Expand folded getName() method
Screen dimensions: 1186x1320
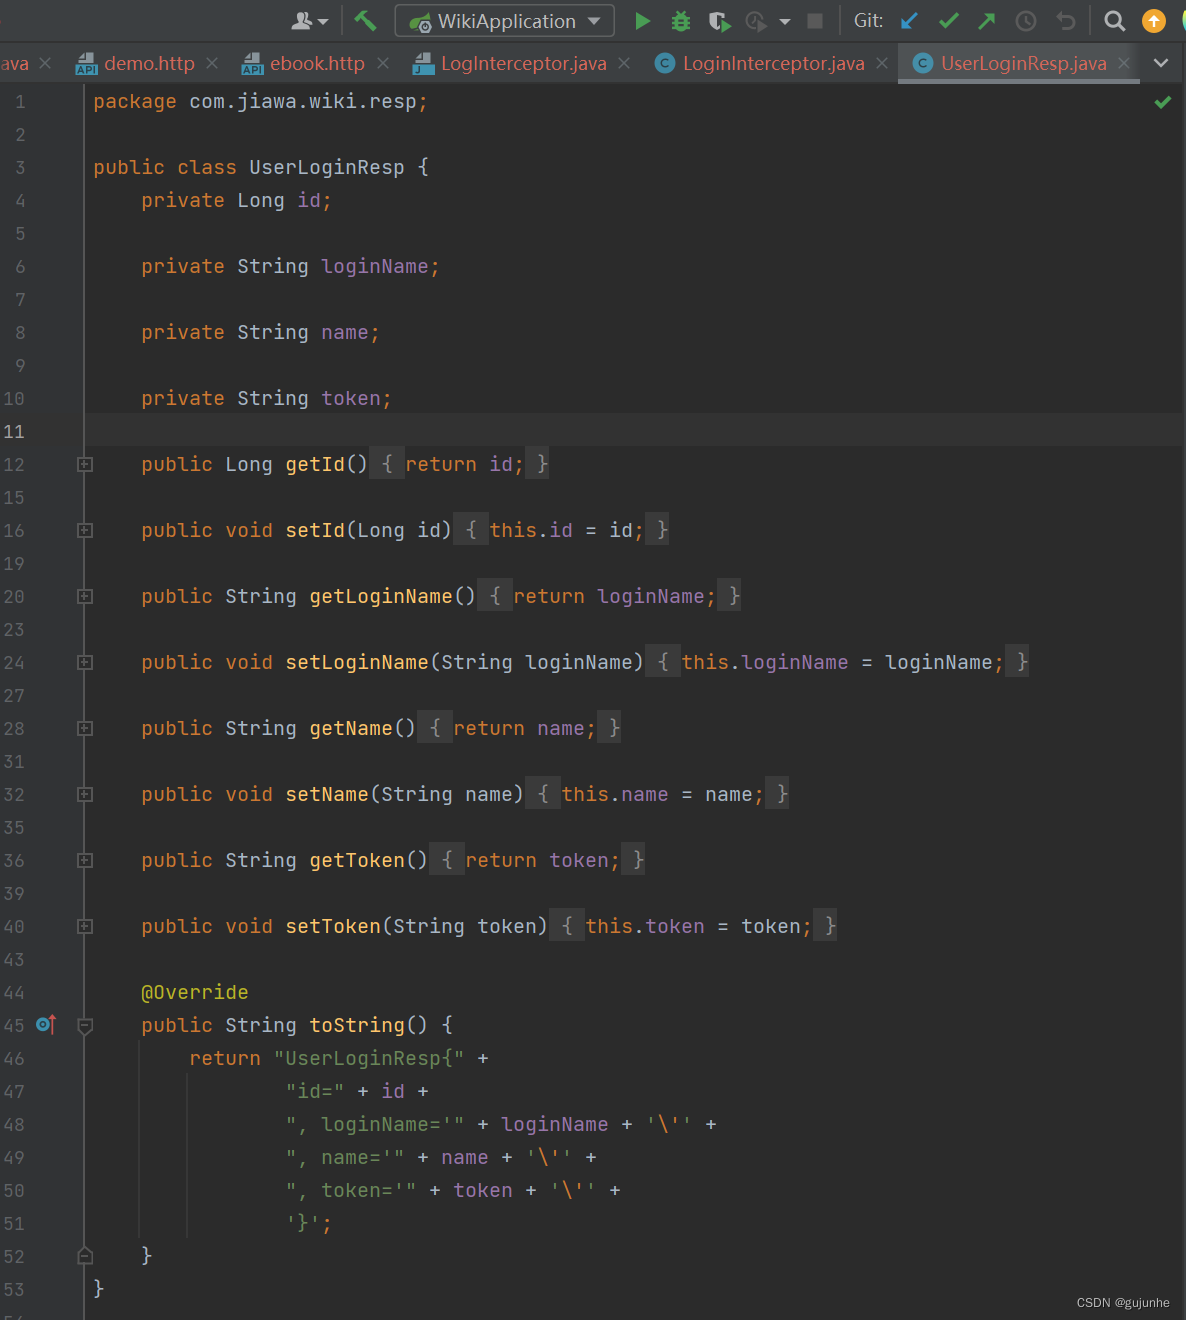(85, 728)
